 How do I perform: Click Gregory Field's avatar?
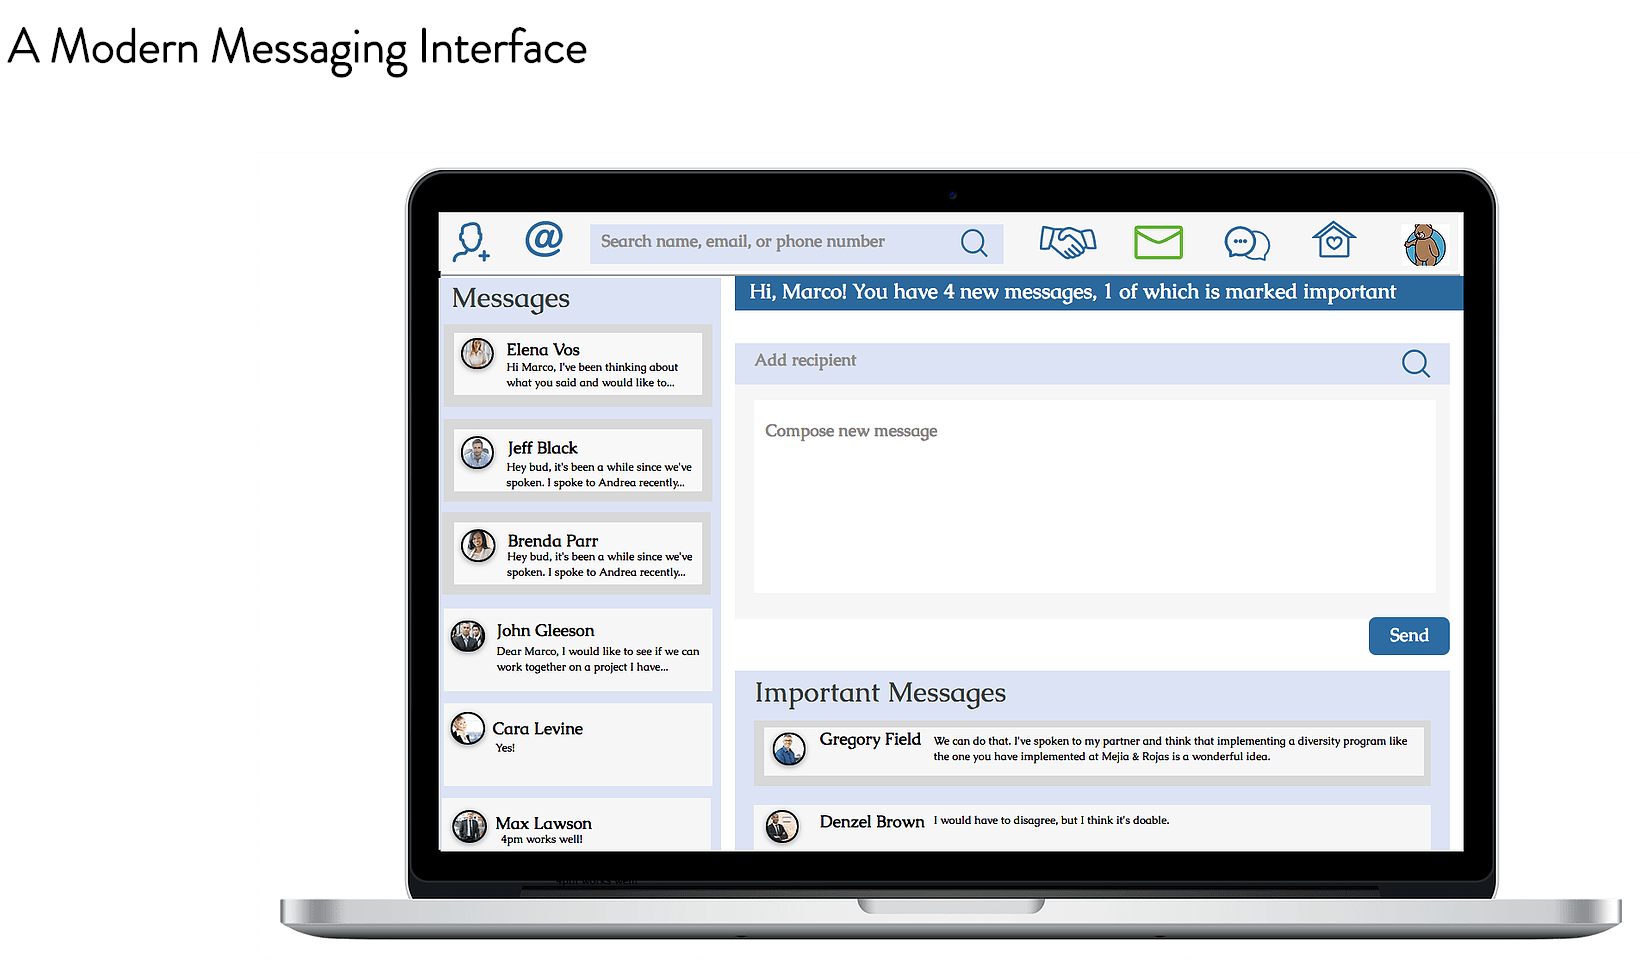(x=789, y=749)
